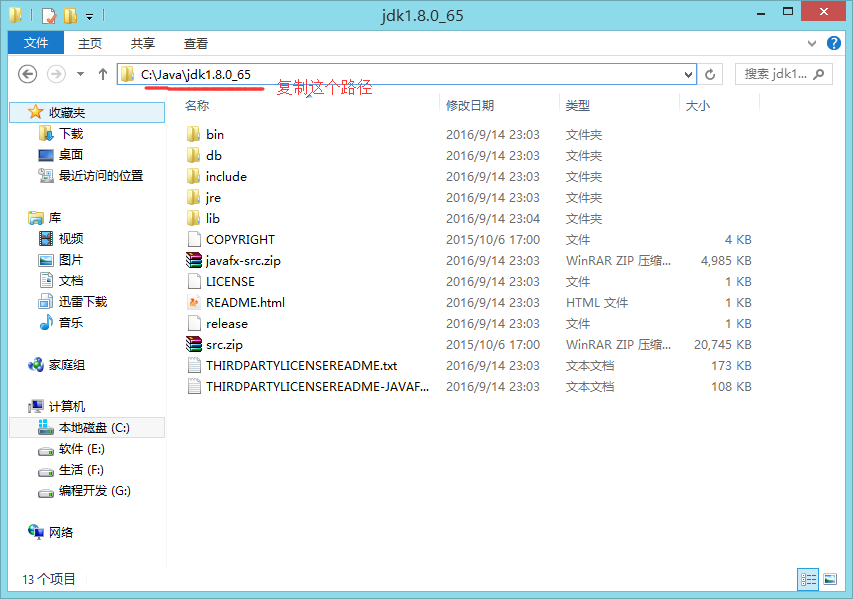Select 收藏夹 in navigation pane
The image size is (853, 599).
[87, 112]
